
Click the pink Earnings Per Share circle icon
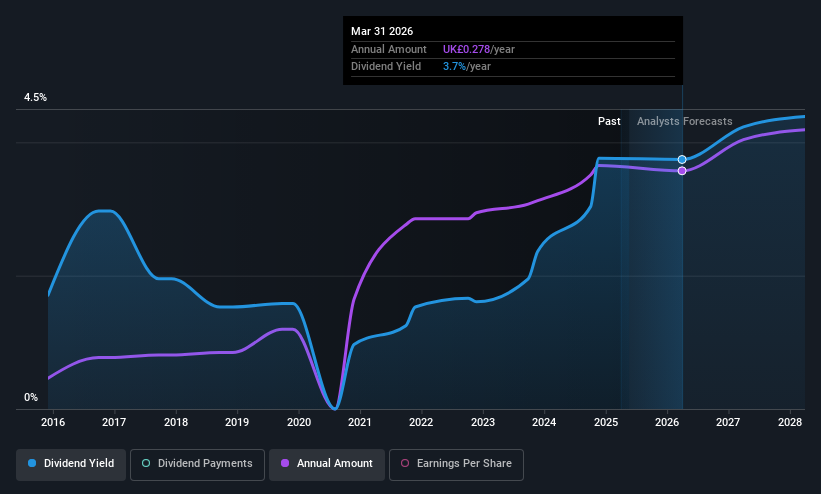click(x=405, y=464)
